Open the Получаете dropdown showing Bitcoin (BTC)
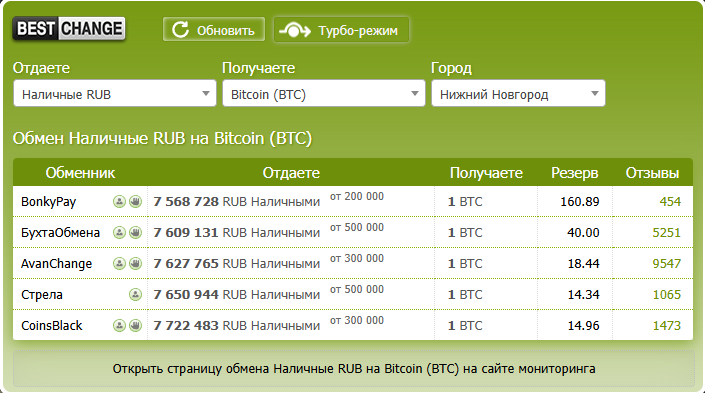 tap(324, 94)
